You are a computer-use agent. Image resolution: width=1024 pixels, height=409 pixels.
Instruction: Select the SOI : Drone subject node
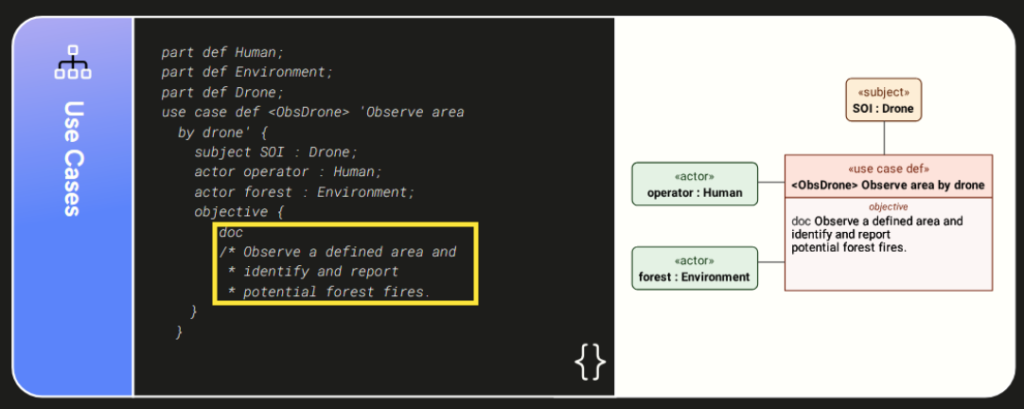click(x=883, y=101)
